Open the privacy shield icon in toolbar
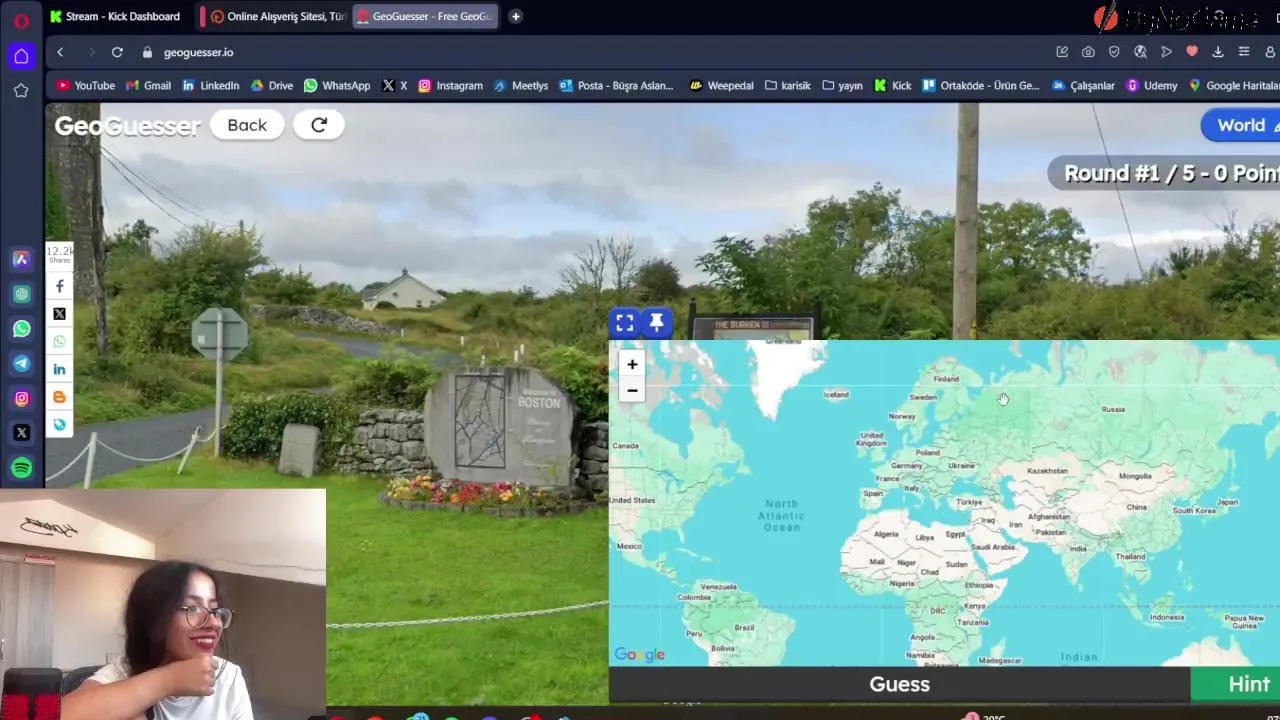This screenshot has height=720, width=1280. click(1114, 52)
